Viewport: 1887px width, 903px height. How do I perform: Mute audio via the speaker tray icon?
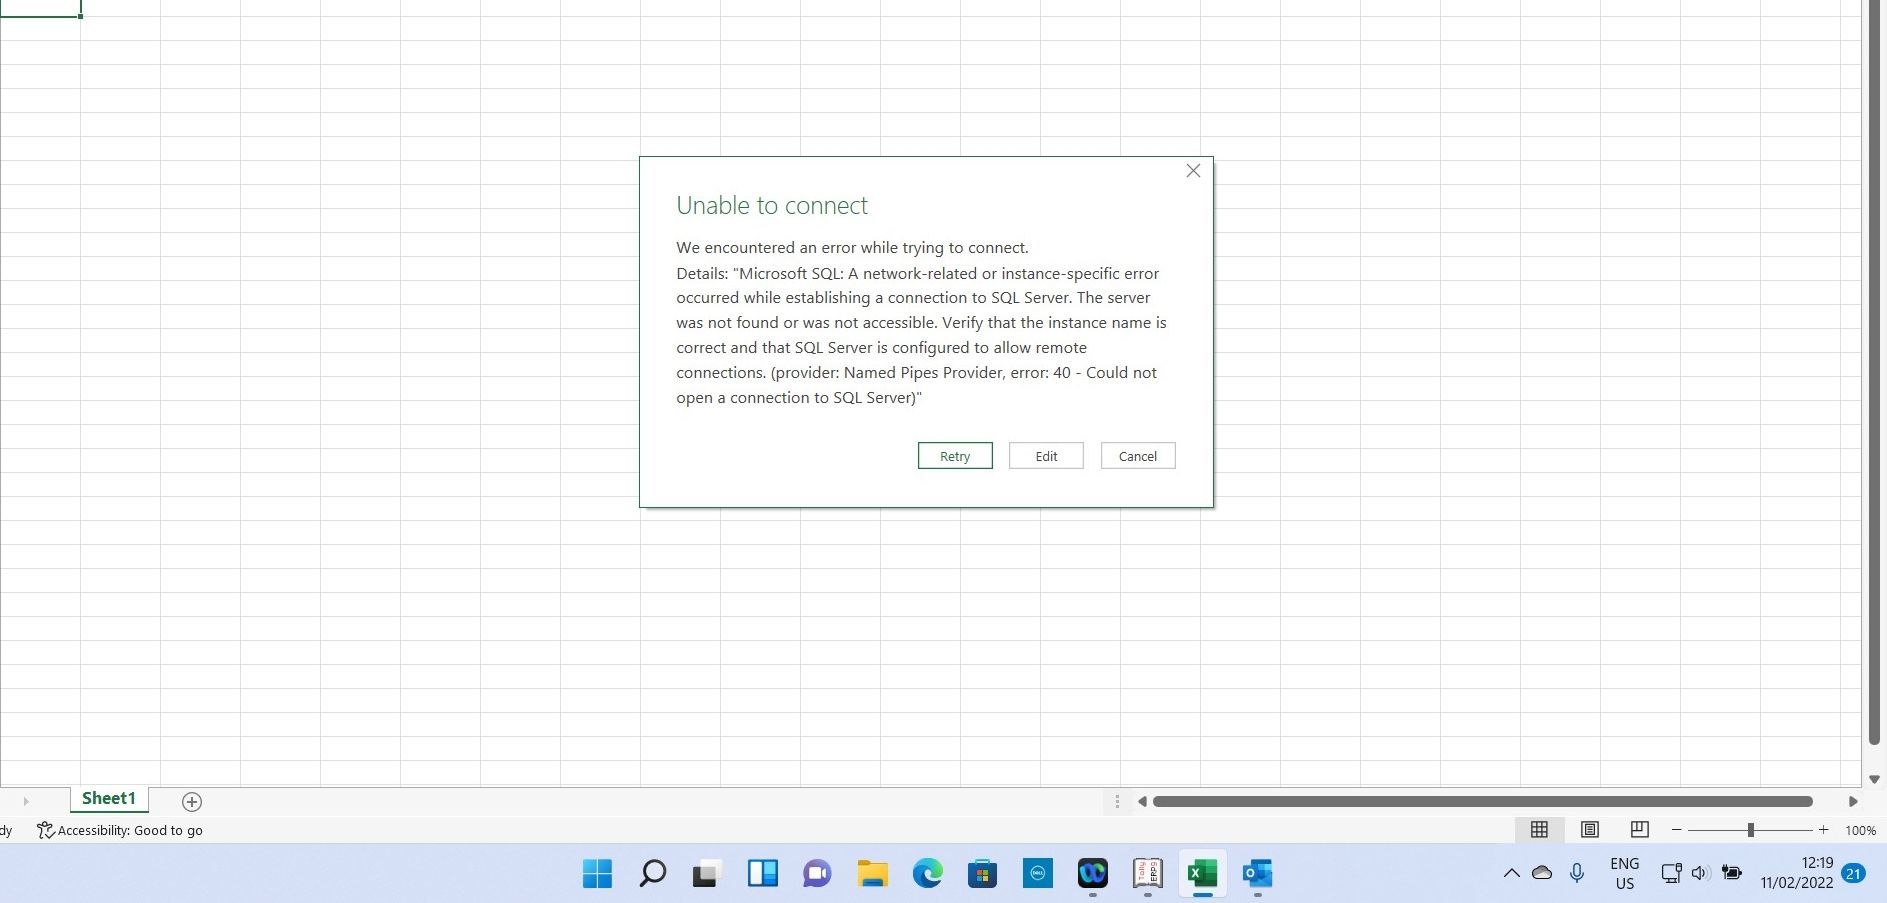coord(1700,872)
